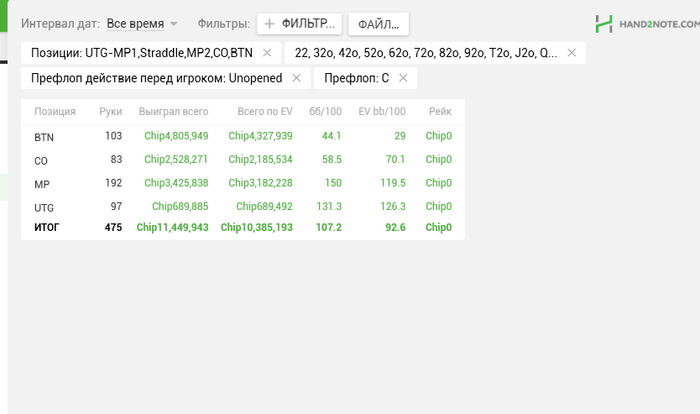Sort by 'EV bb/100' column header

(382, 112)
